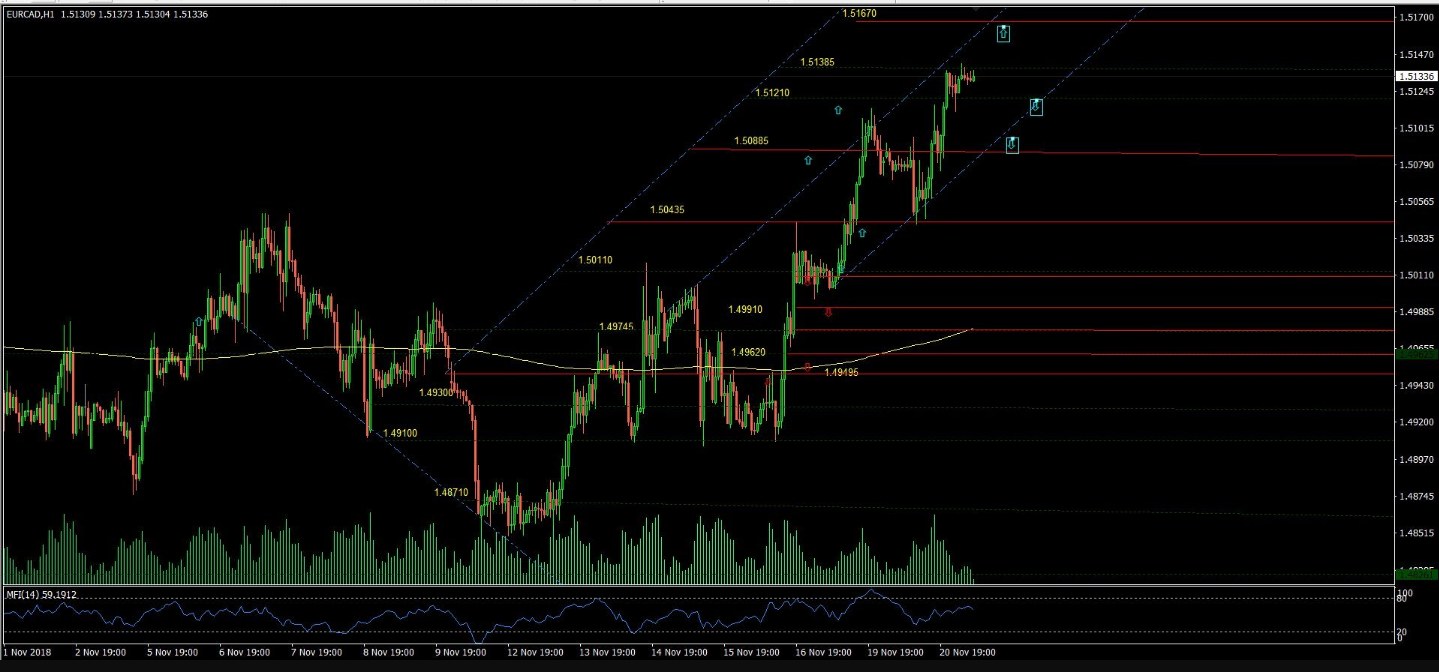Click the 1.51385 price label

click(817, 62)
